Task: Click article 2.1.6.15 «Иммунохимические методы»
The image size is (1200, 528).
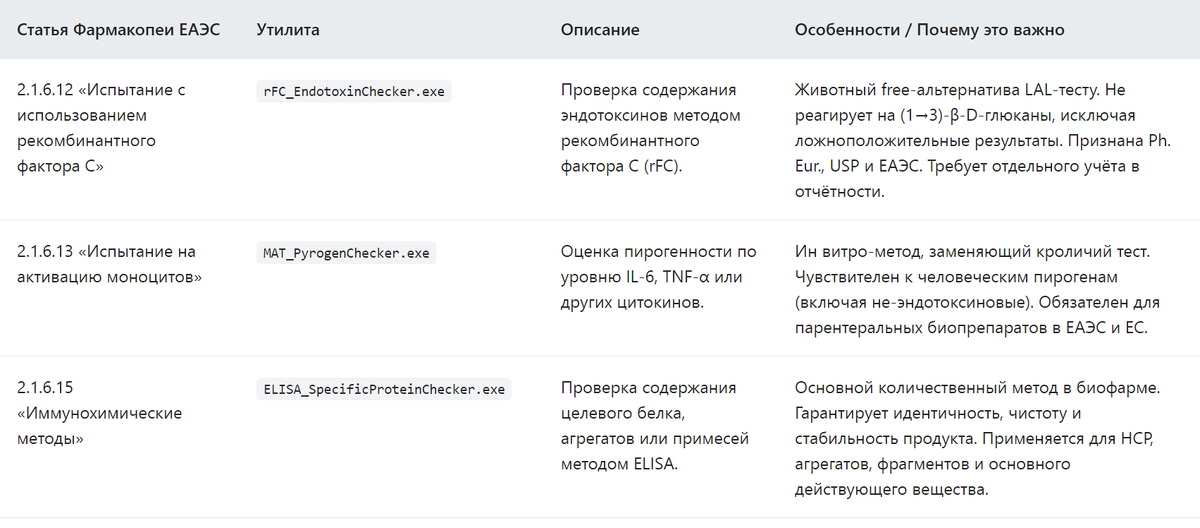Action: (99, 413)
